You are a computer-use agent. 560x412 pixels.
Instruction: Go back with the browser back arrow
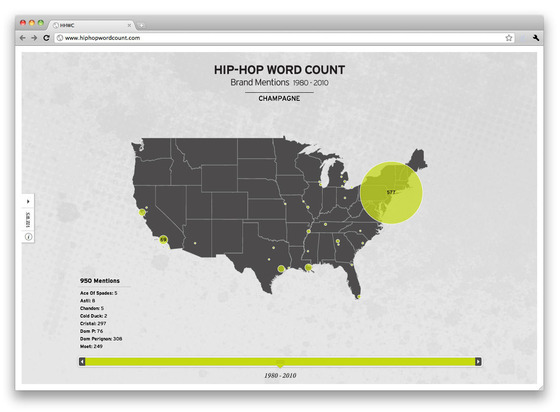pyautogui.click(x=22, y=38)
